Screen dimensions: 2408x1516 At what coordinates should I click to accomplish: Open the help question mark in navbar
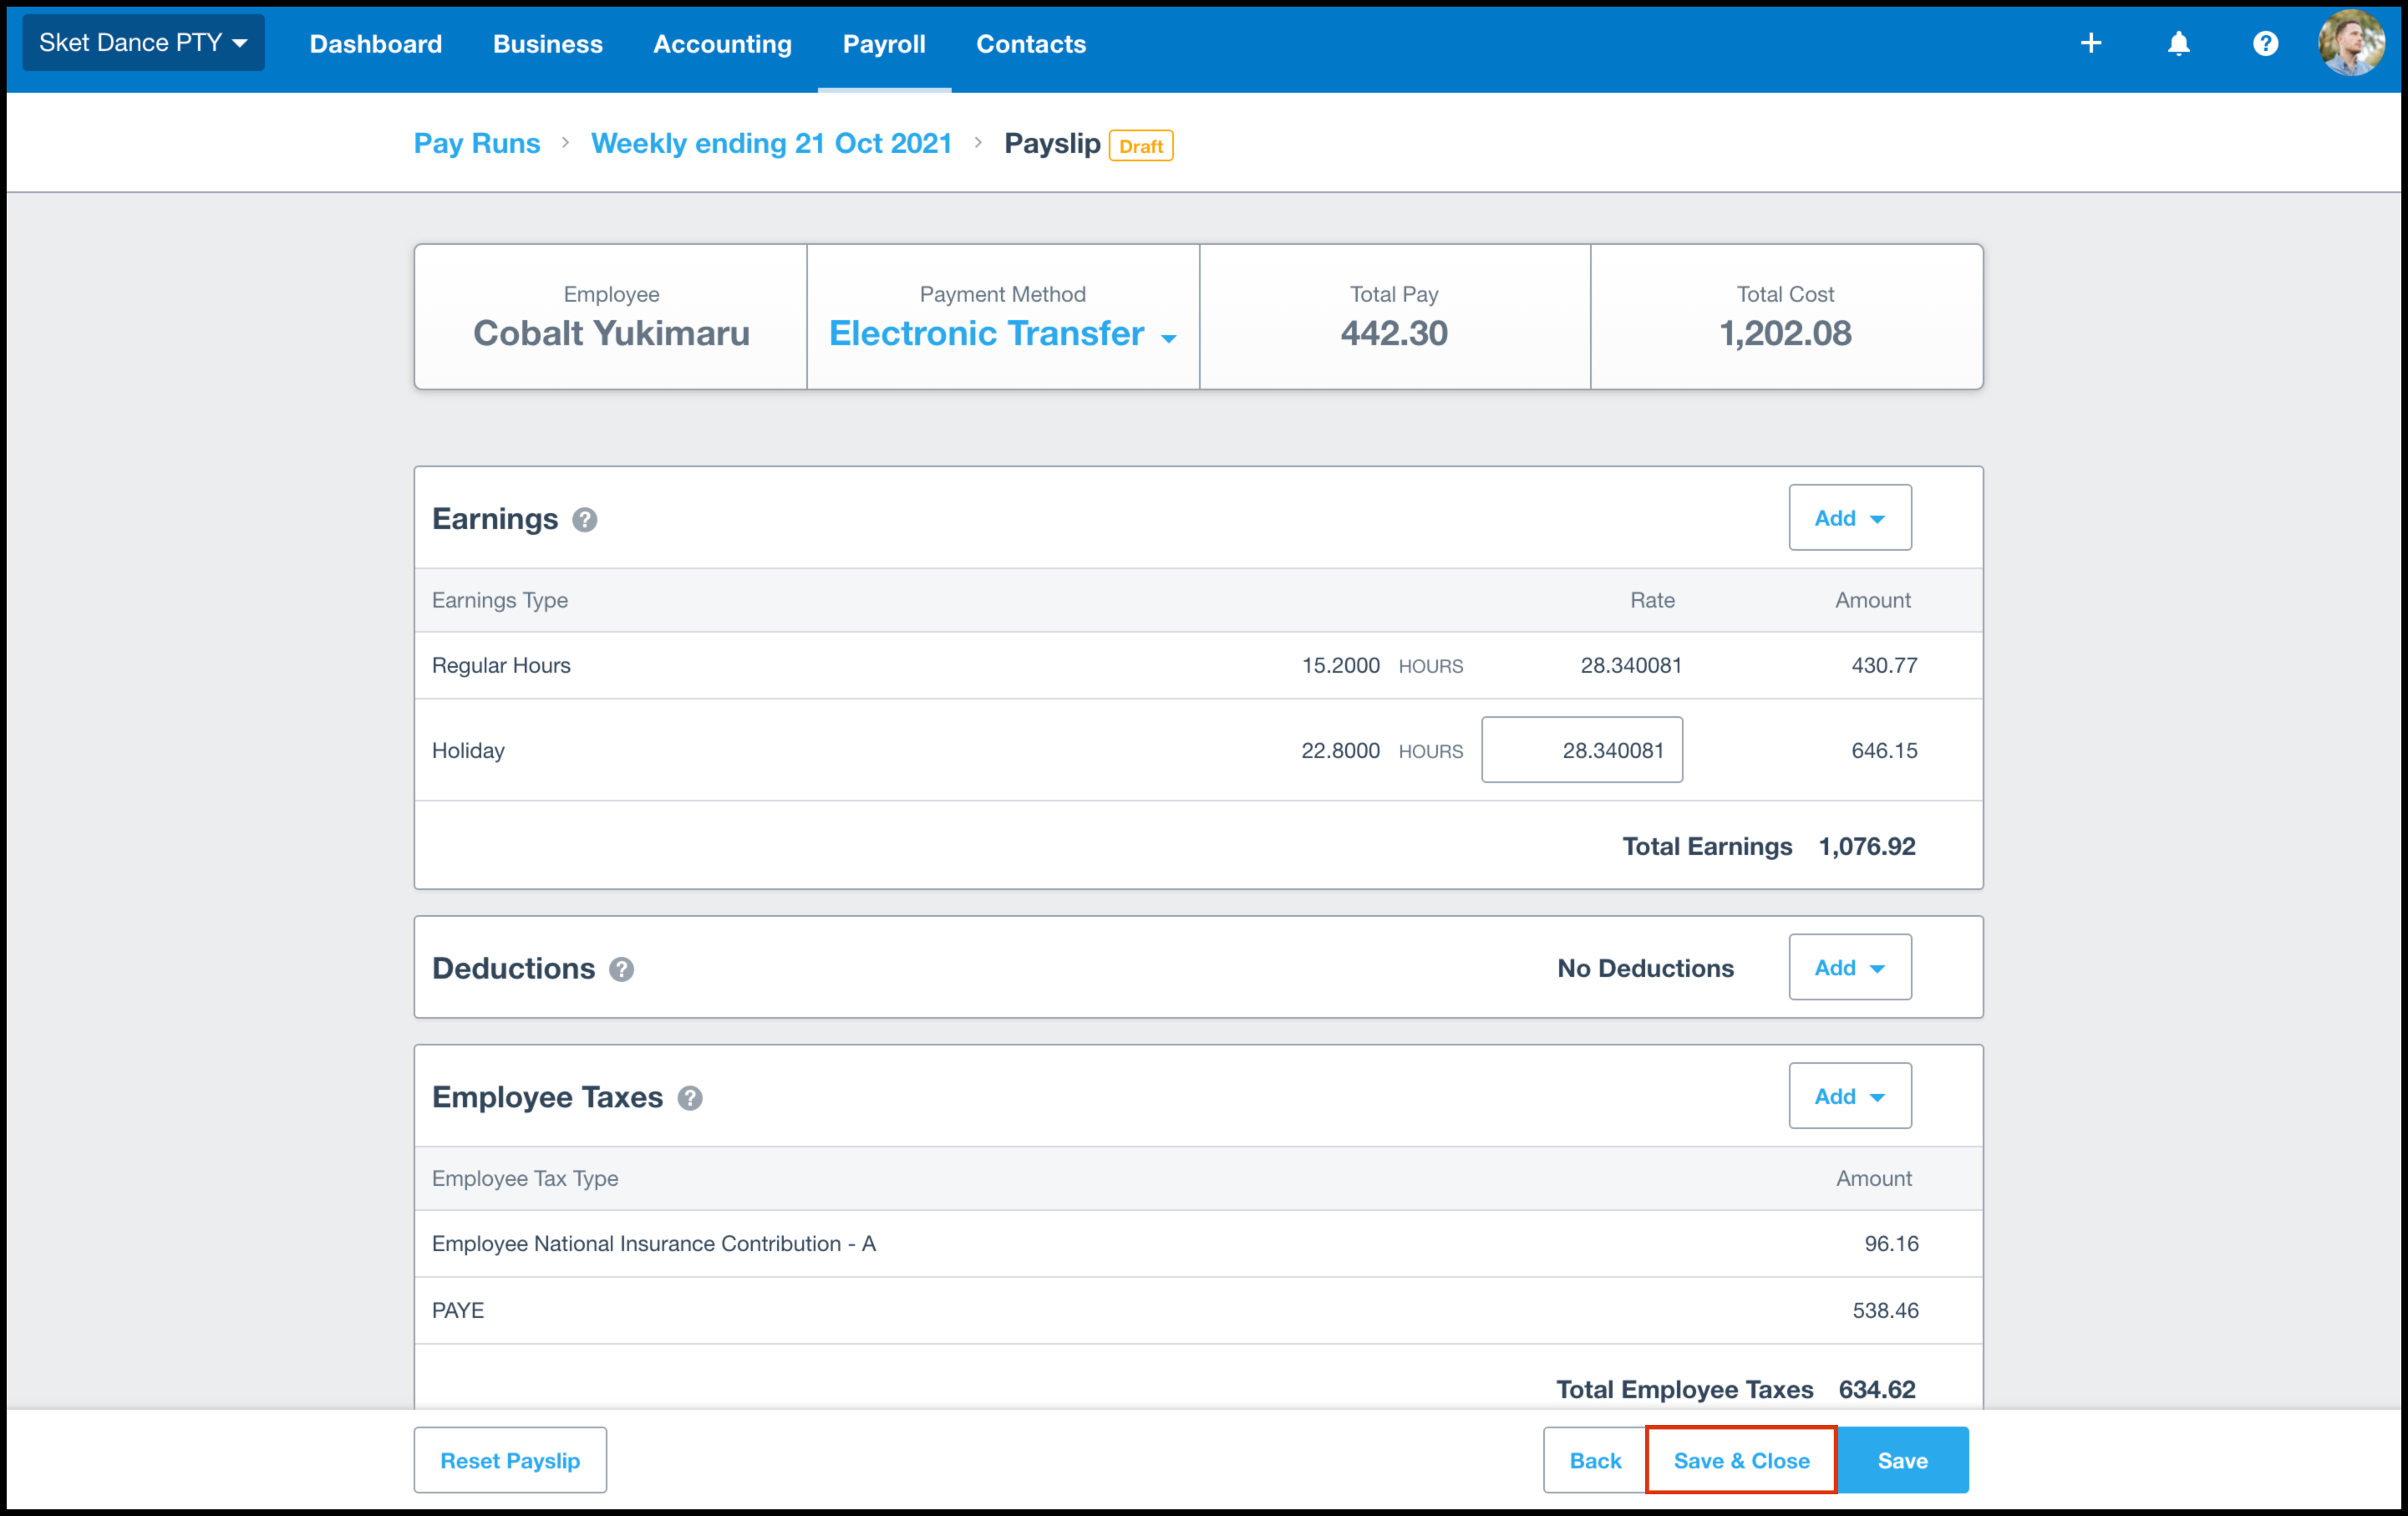click(x=2265, y=44)
